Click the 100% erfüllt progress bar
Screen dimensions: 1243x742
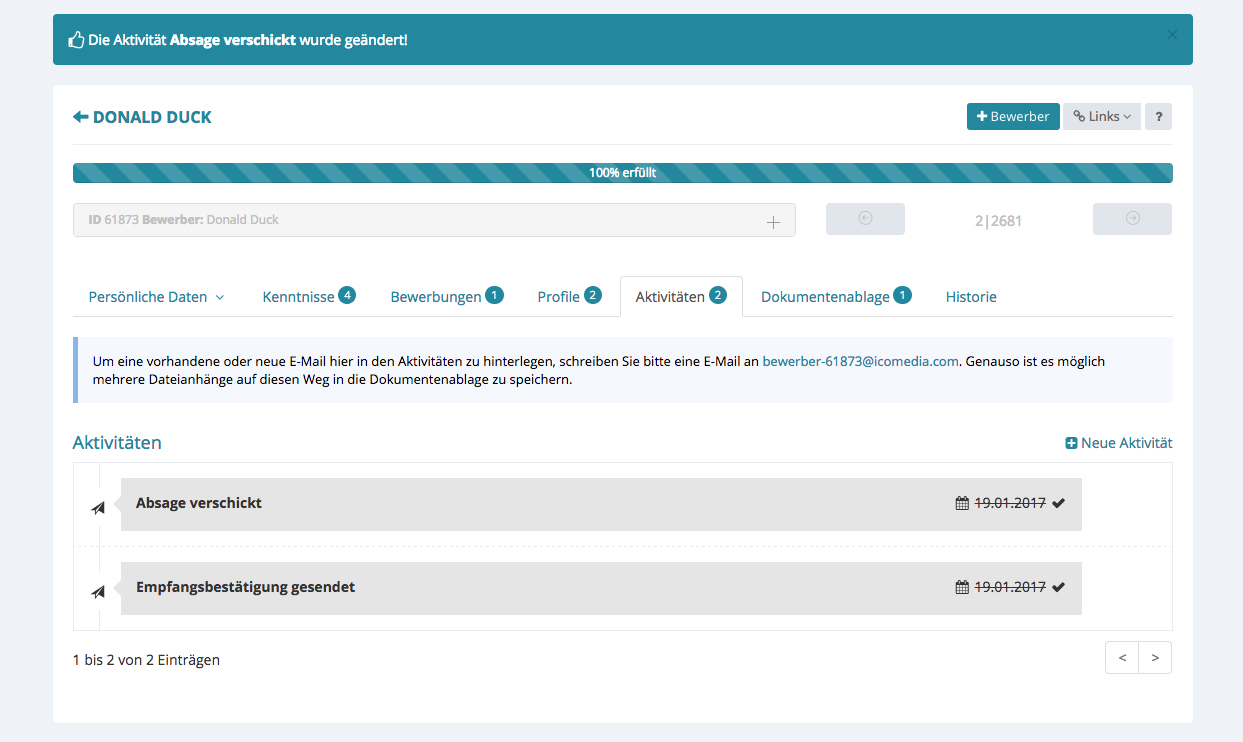(x=622, y=173)
